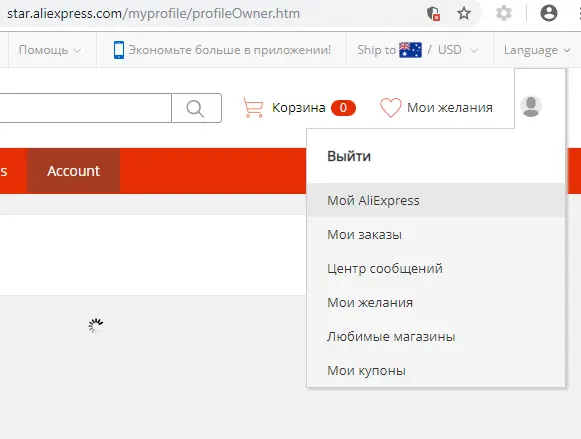Bookmark this page with the star icon
The height and width of the screenshot is (439, 581).
pyautogui.click(x=464, y=14)
